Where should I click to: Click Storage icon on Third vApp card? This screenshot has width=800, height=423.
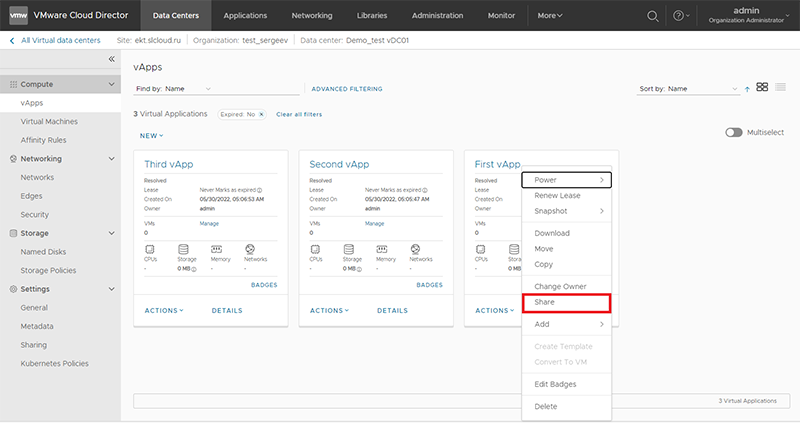(183, 249)
